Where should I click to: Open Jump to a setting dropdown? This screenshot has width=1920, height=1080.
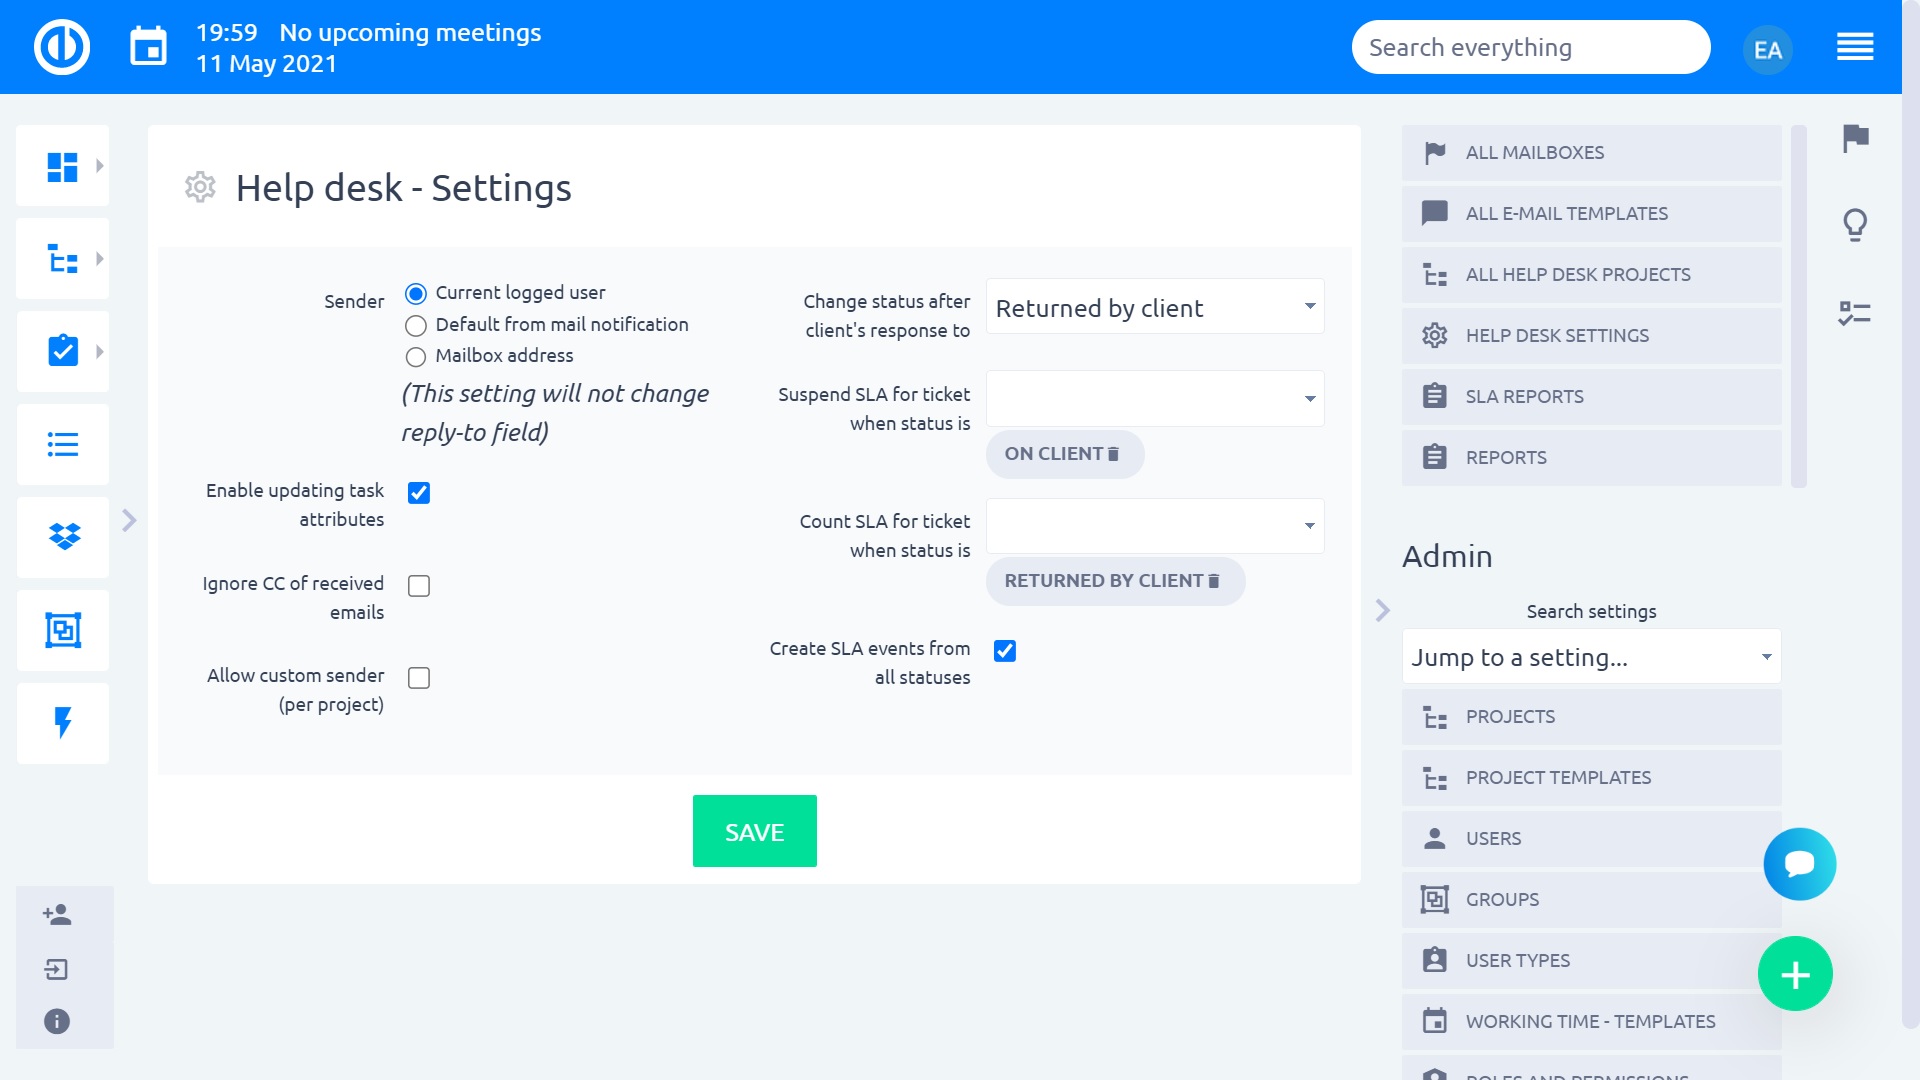point(1591,657)
